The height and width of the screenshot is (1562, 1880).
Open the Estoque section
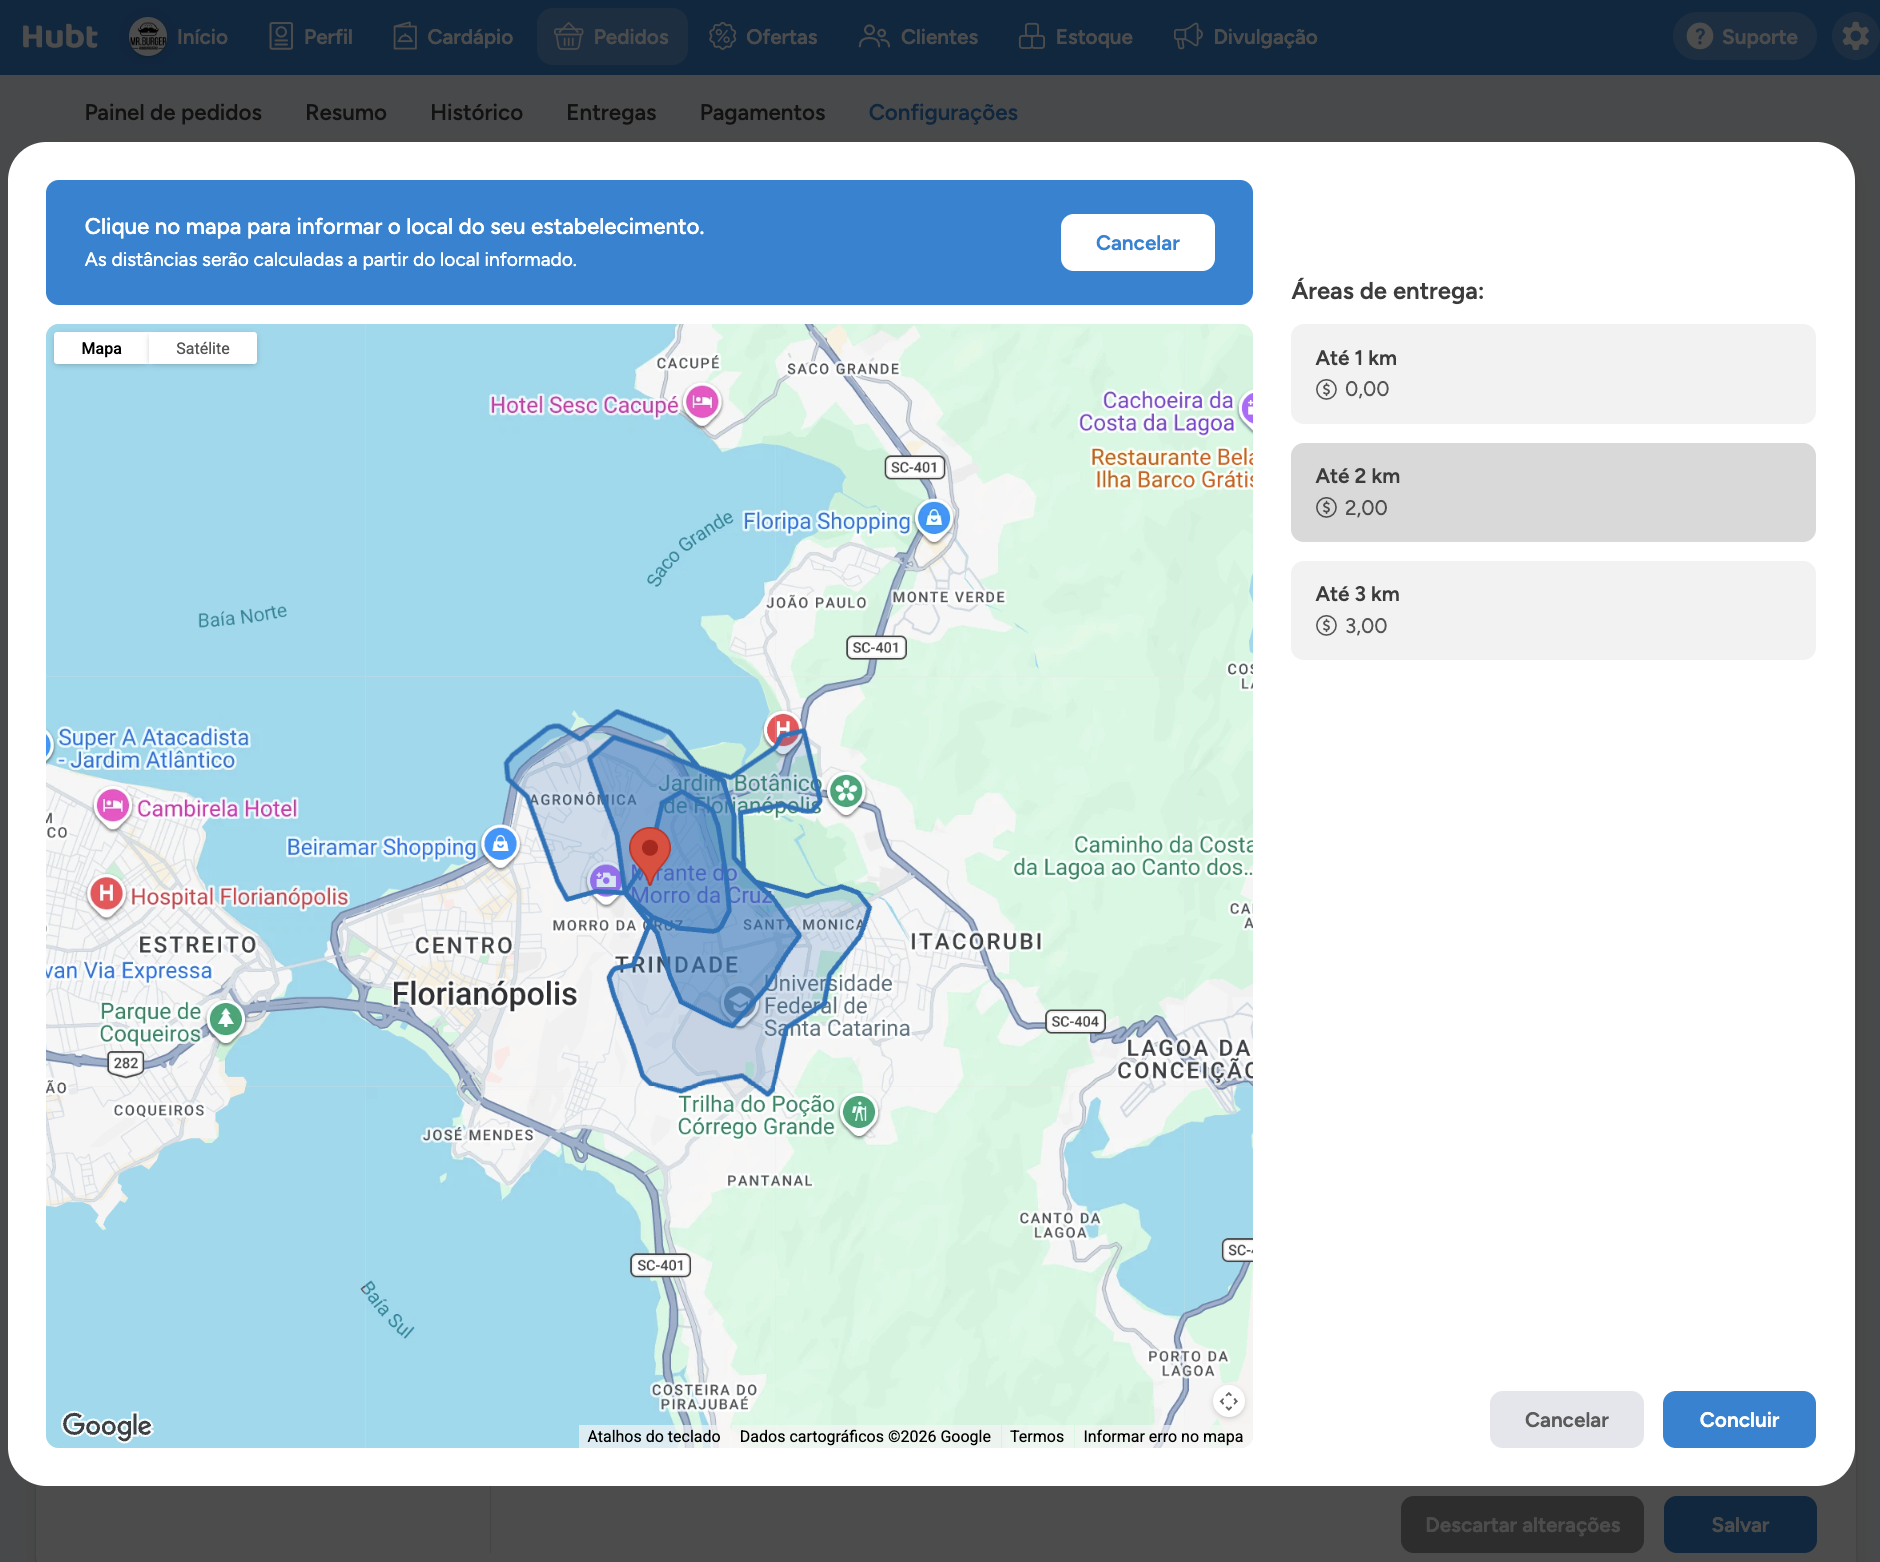[1075, 37]
